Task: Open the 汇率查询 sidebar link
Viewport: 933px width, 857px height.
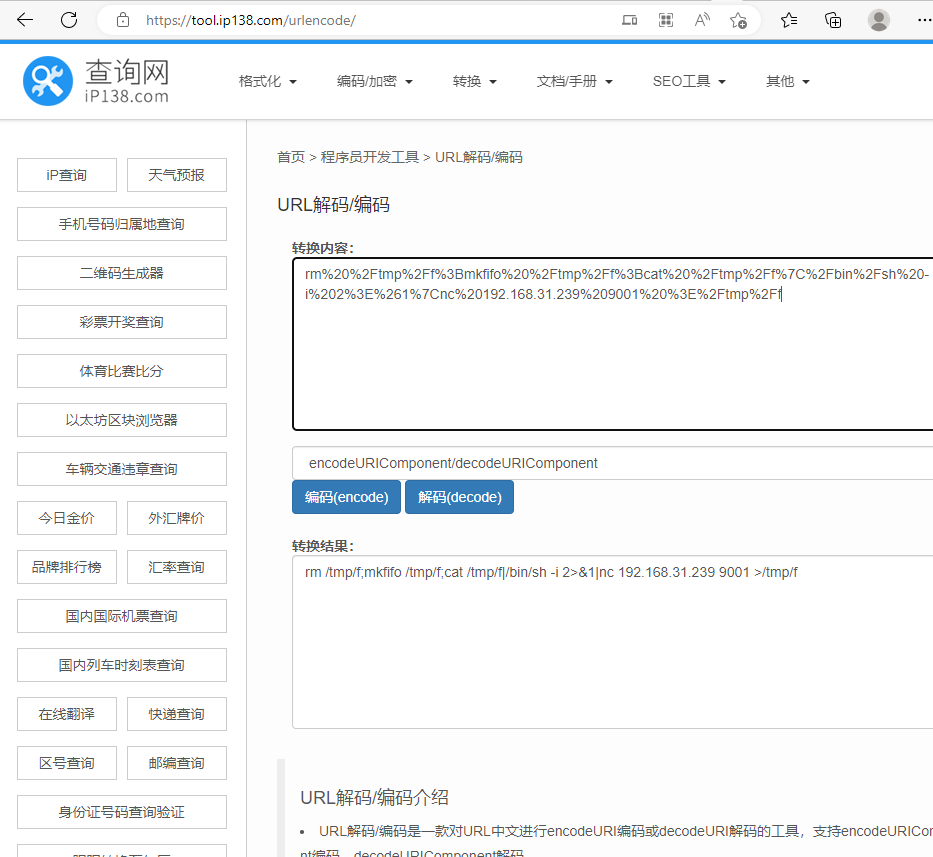Action: click(x=177, y=567)
